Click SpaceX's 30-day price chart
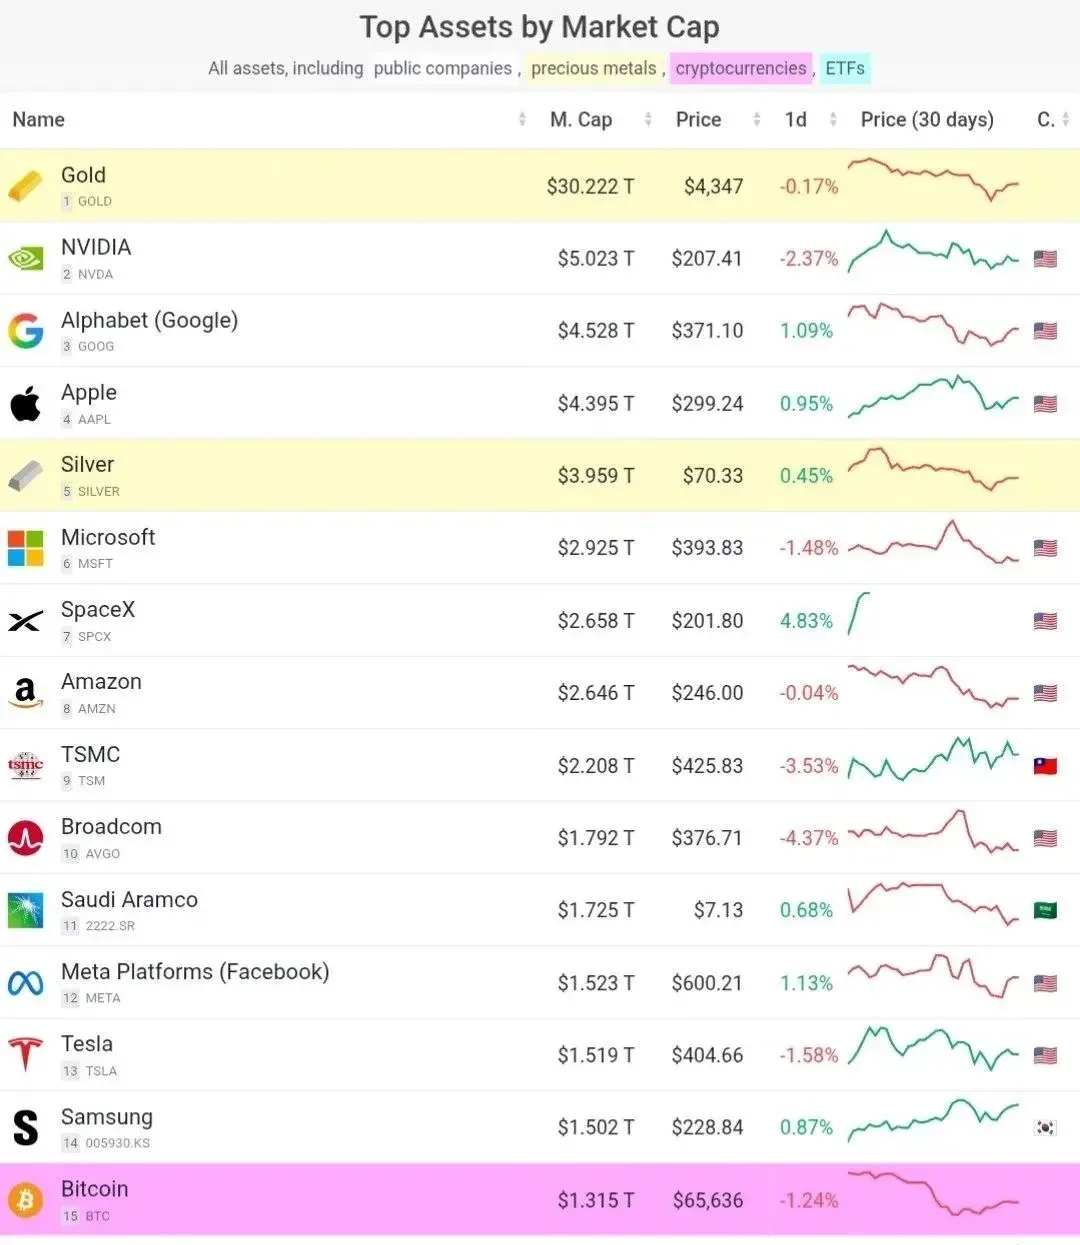 coord(859,614)
